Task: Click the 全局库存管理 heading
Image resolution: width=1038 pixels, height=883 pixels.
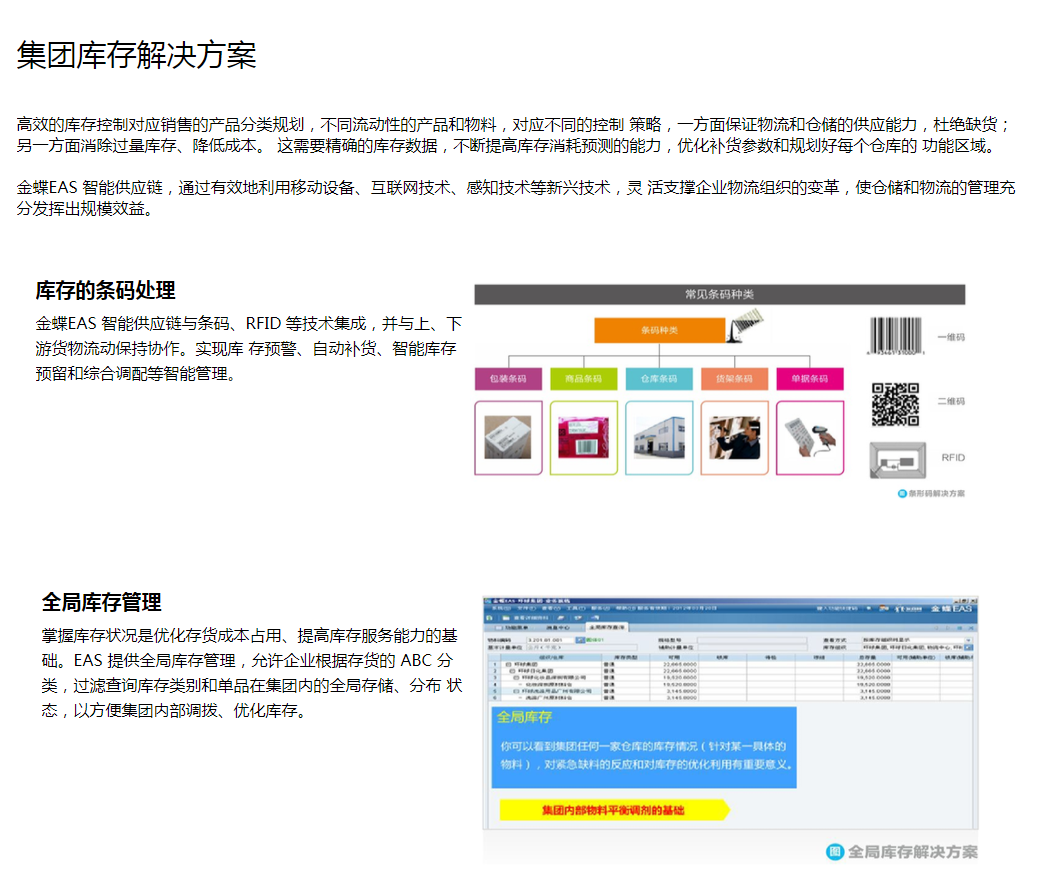Action: pyautogui.click(x=101, y=602)
